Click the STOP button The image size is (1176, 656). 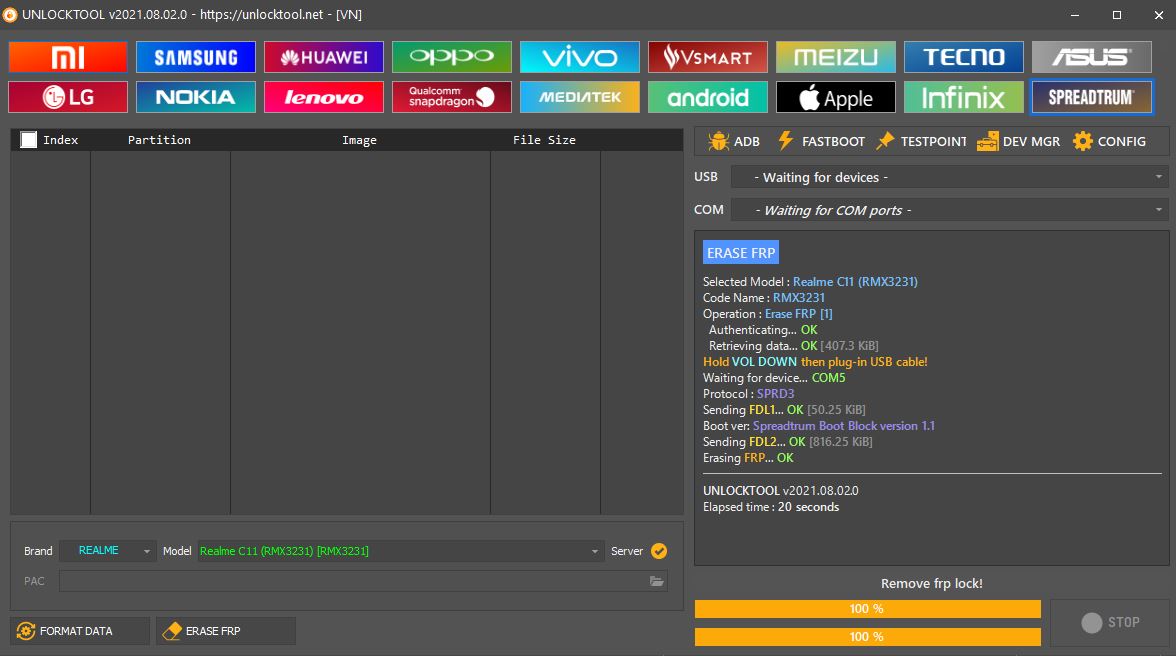tap(1110, 622)
